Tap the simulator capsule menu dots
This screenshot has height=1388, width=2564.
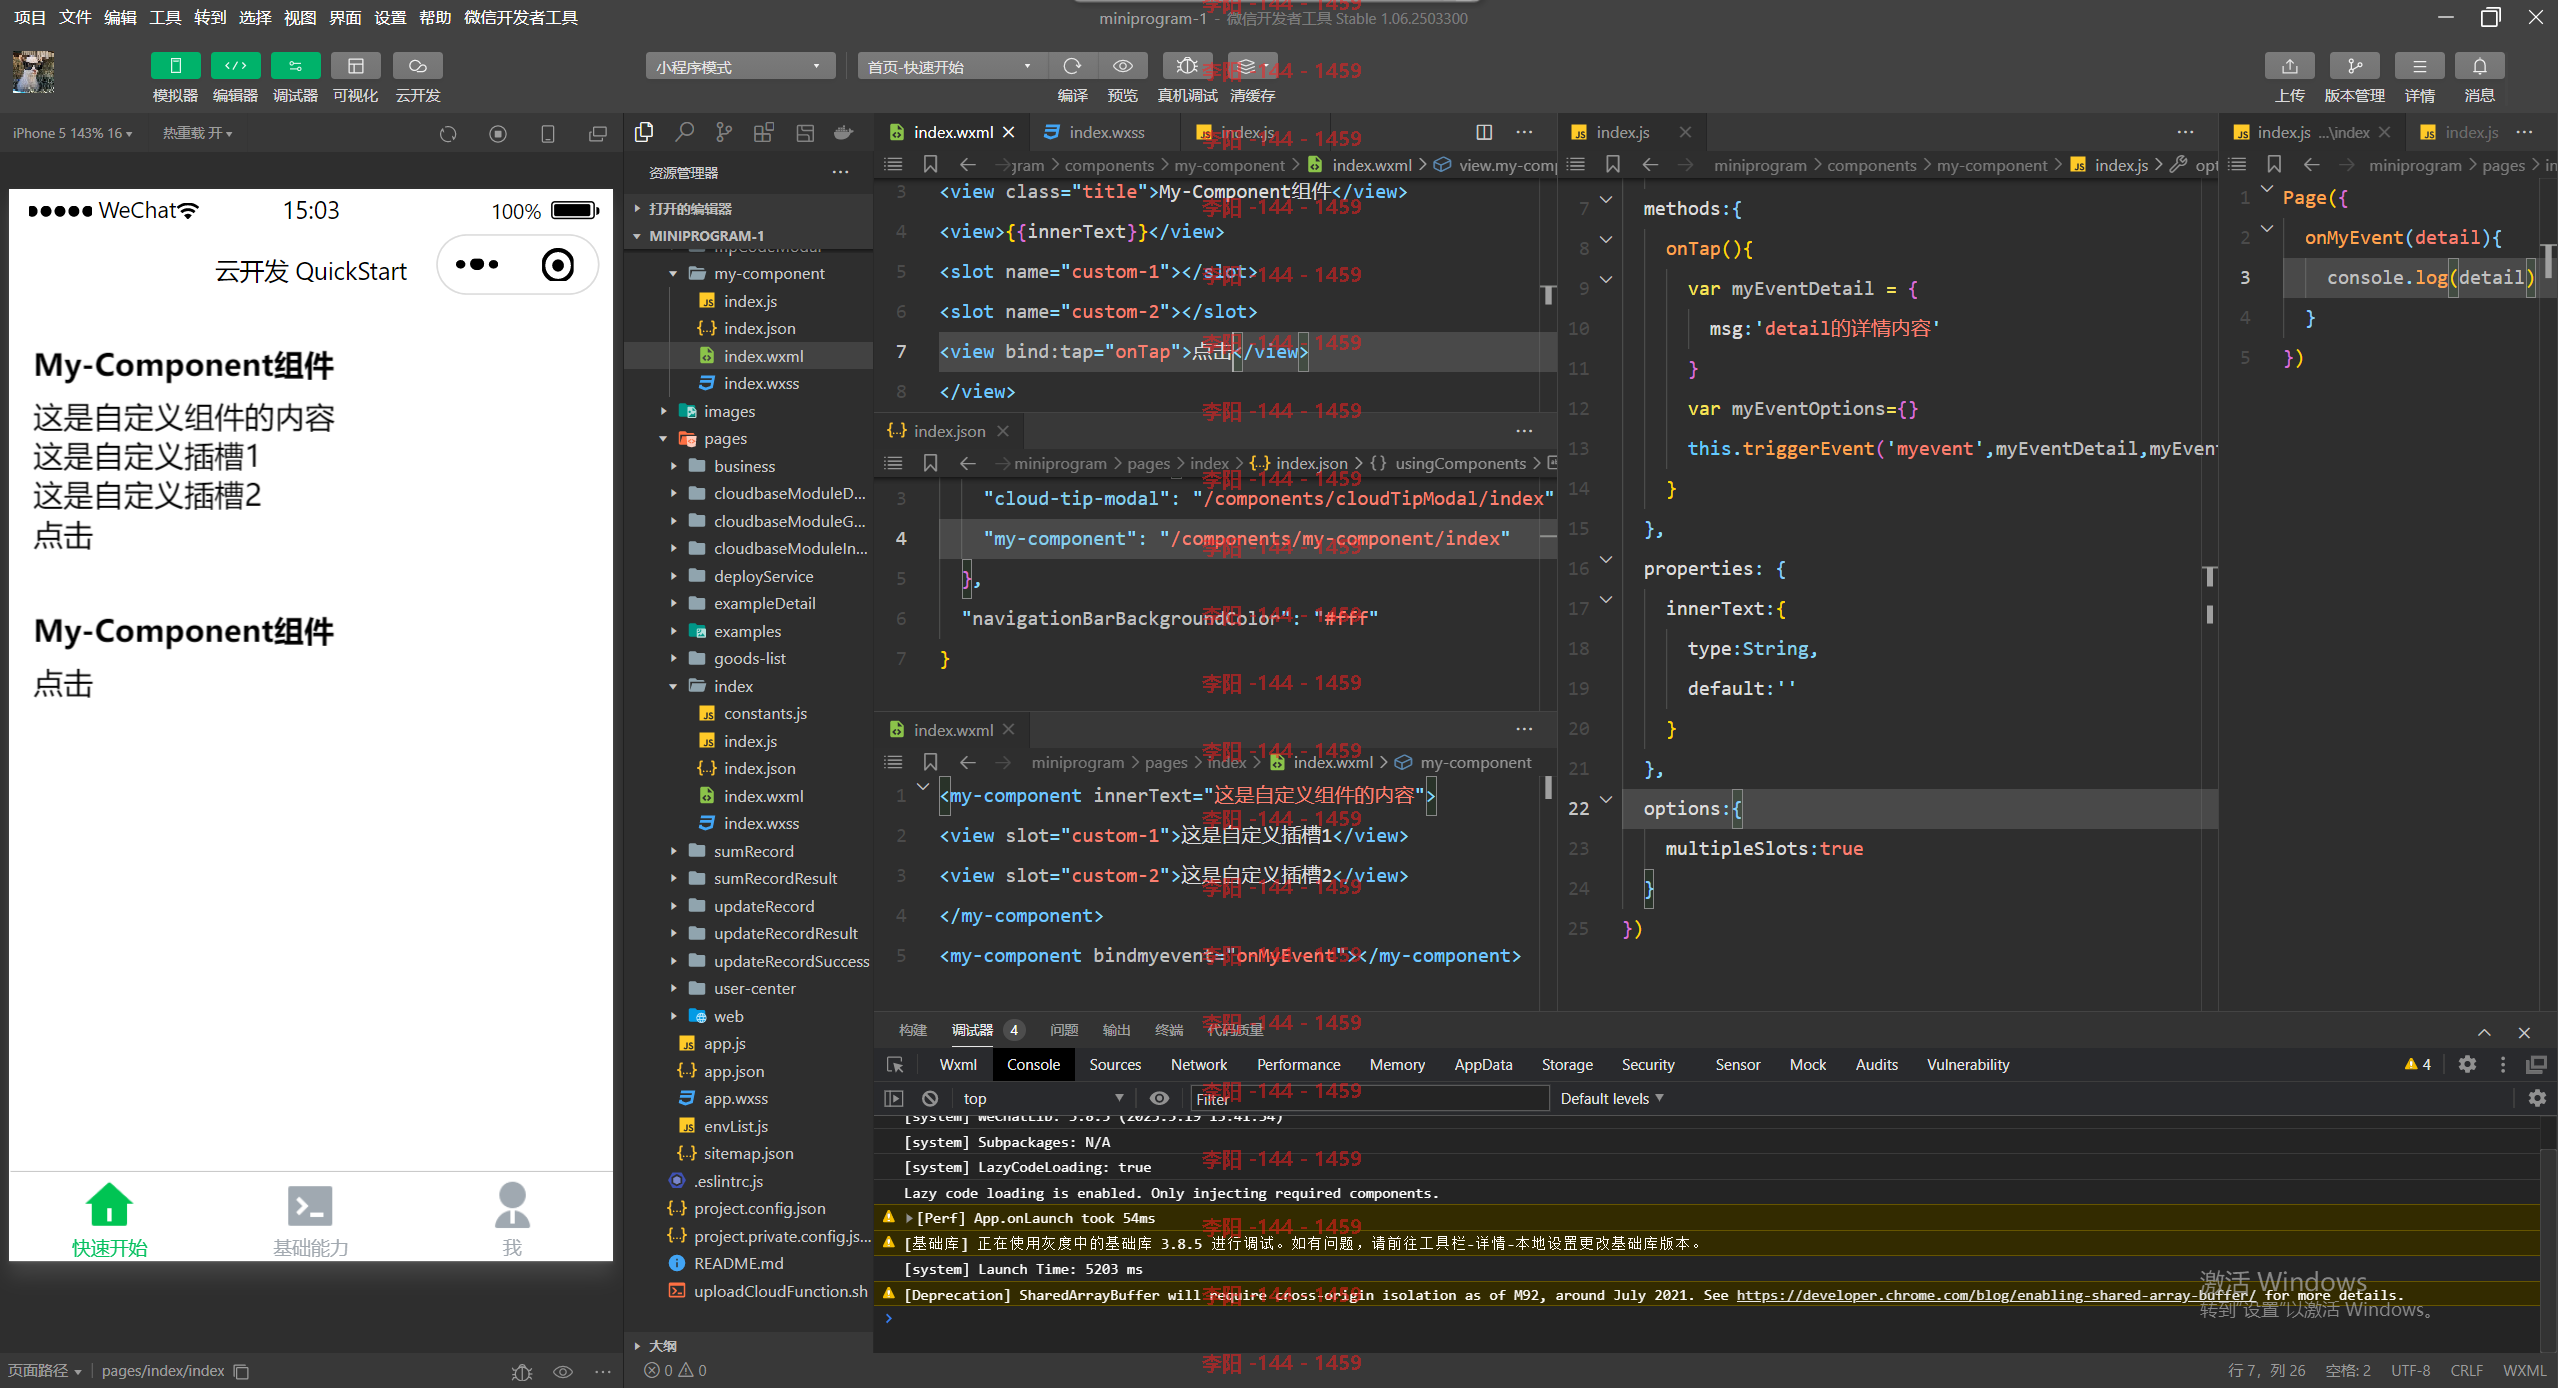pos(477,265)
